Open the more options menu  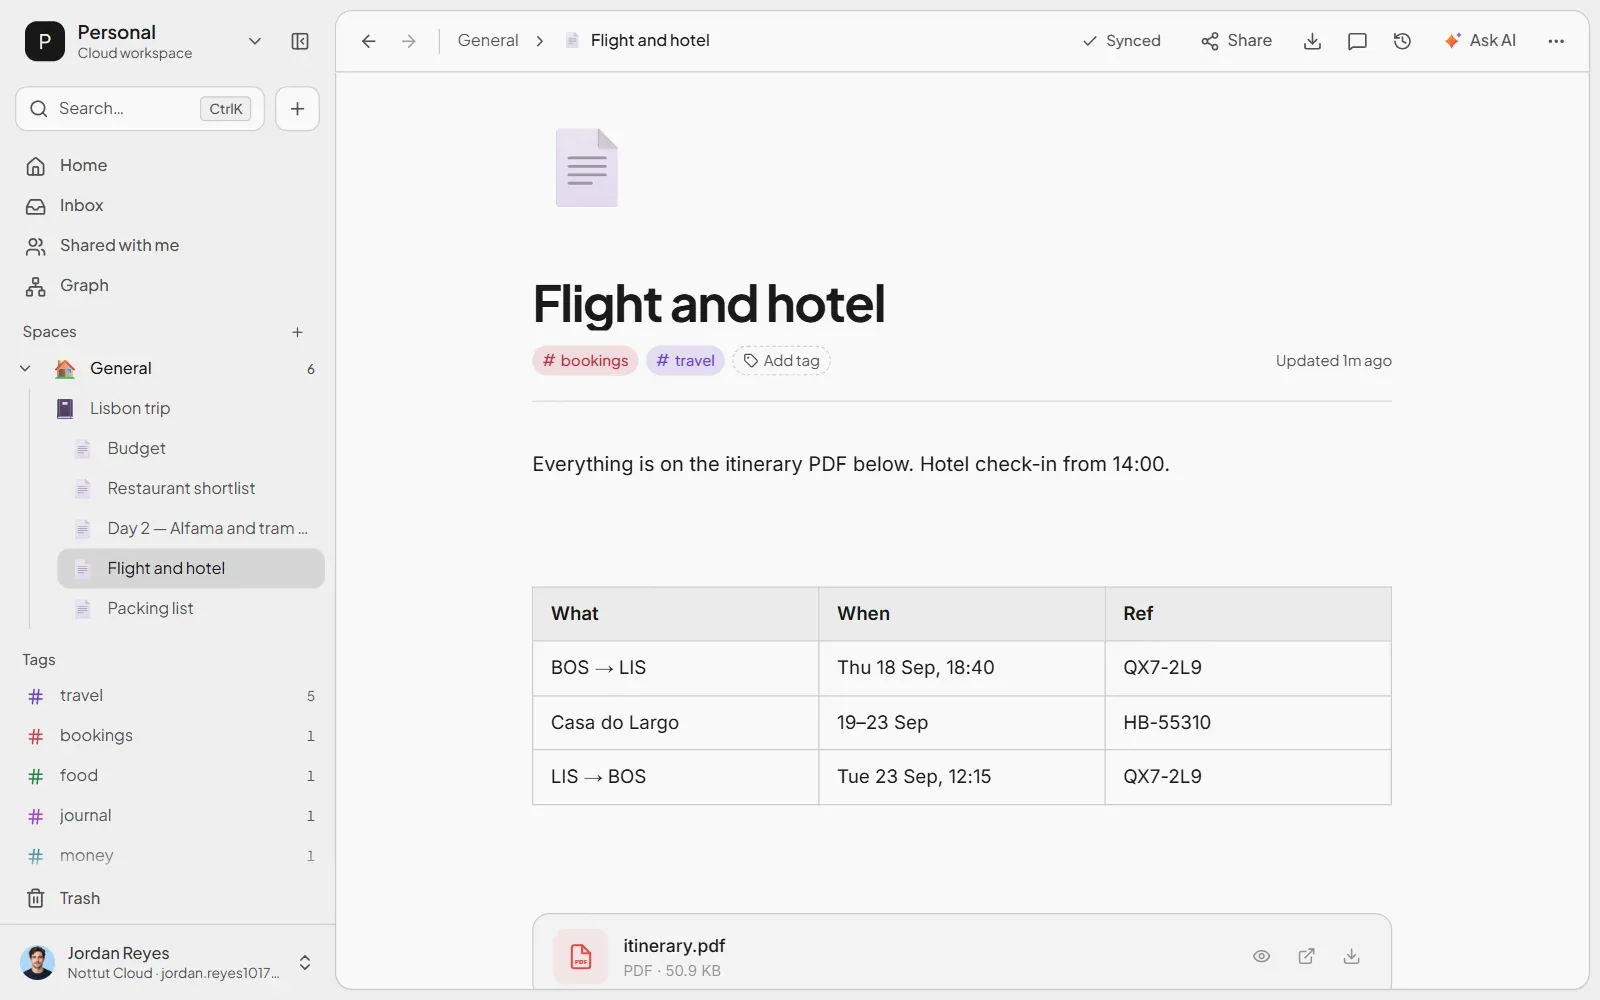(x=1556, y=41)
